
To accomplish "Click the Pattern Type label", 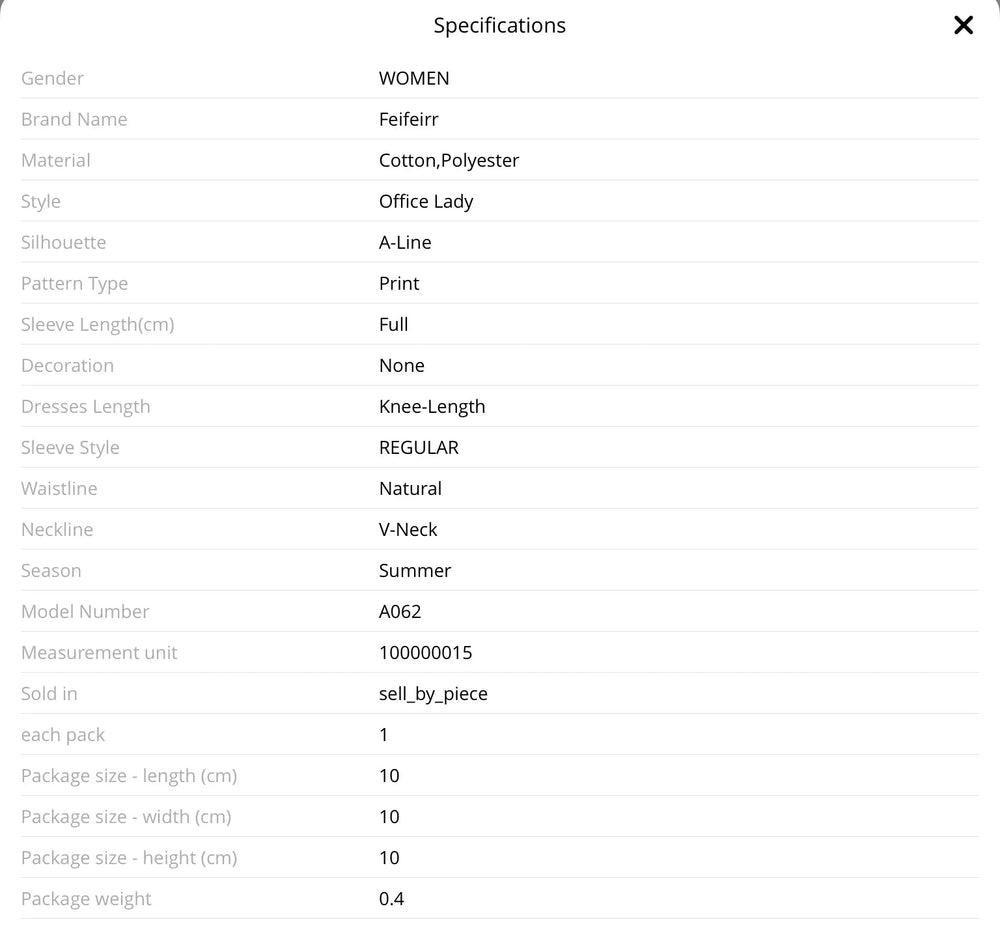I will 74,283.
